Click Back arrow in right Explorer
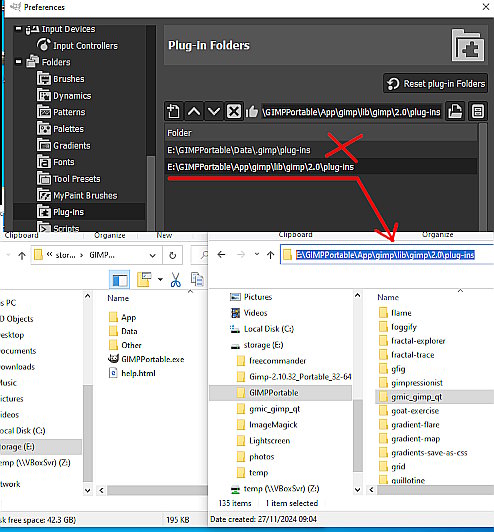Screen dimensions: 494x532 coord(221,254)
